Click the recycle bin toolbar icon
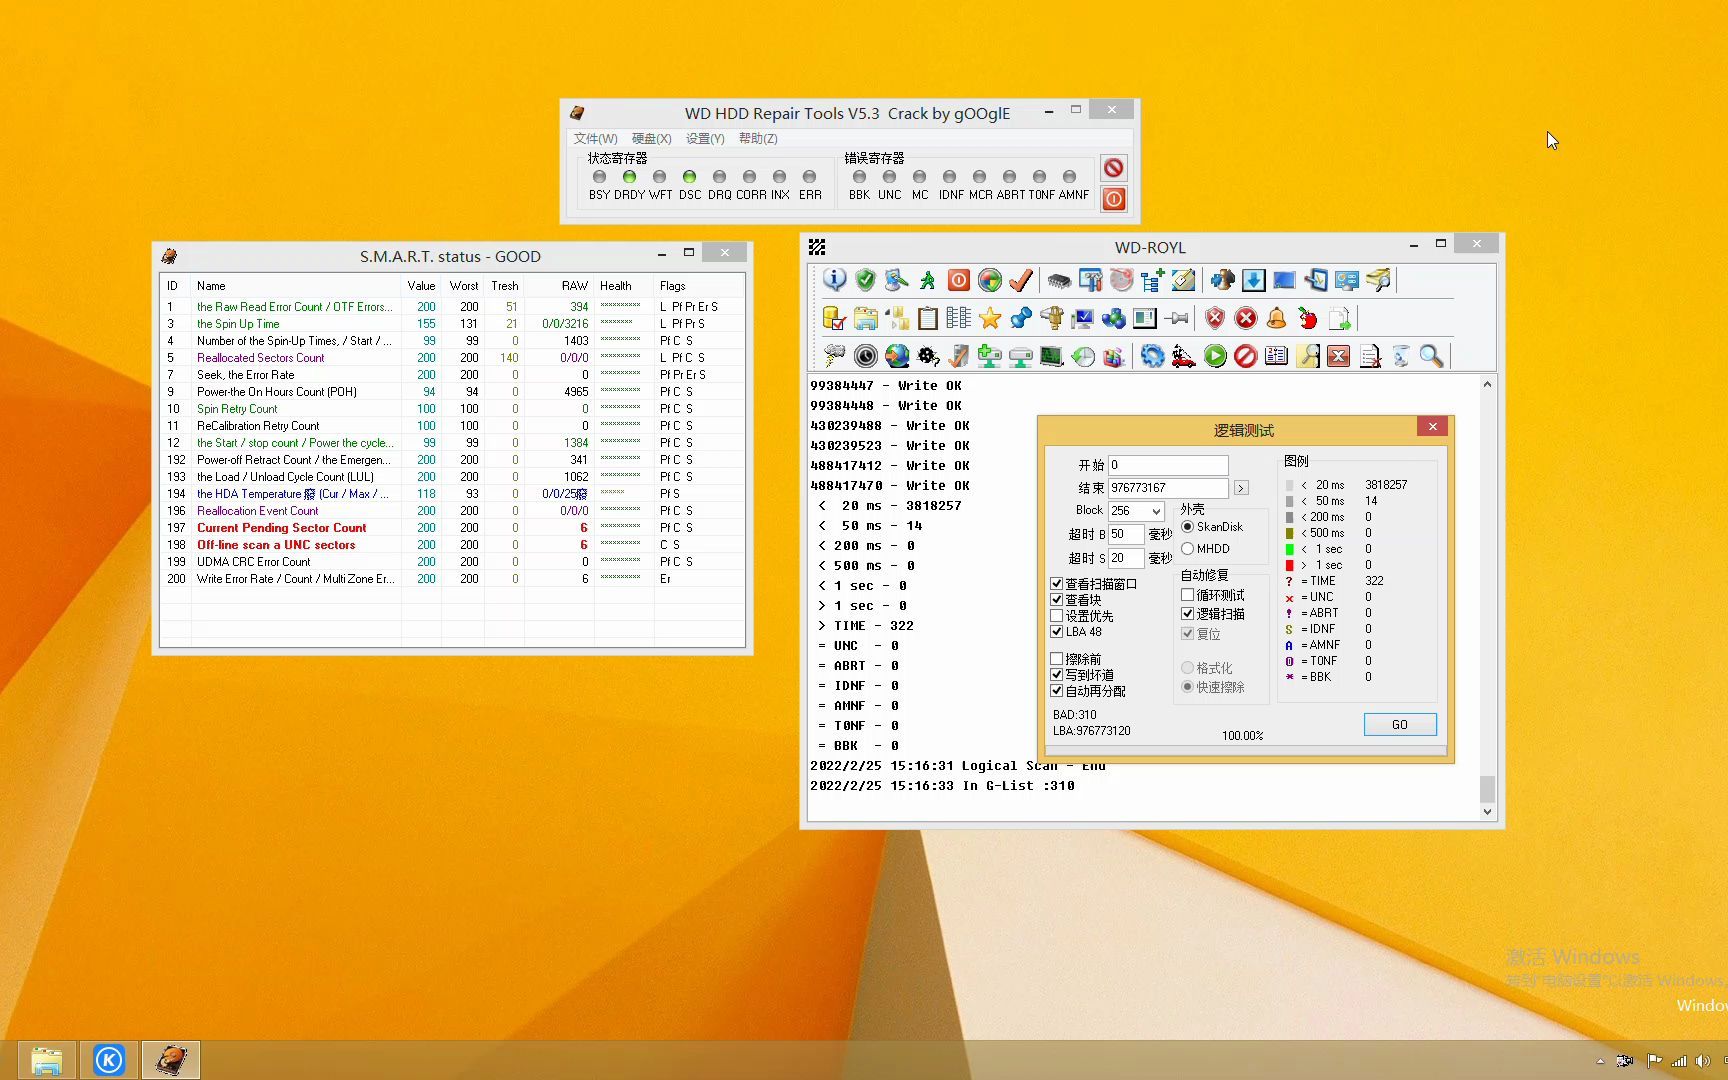Screen dimensions: 1728x1080 point(1401,356)
